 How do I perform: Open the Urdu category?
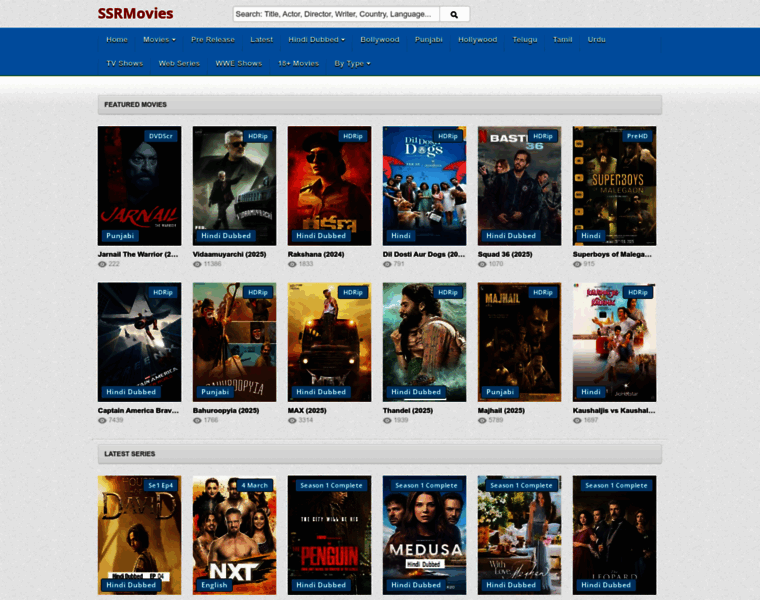597,40
